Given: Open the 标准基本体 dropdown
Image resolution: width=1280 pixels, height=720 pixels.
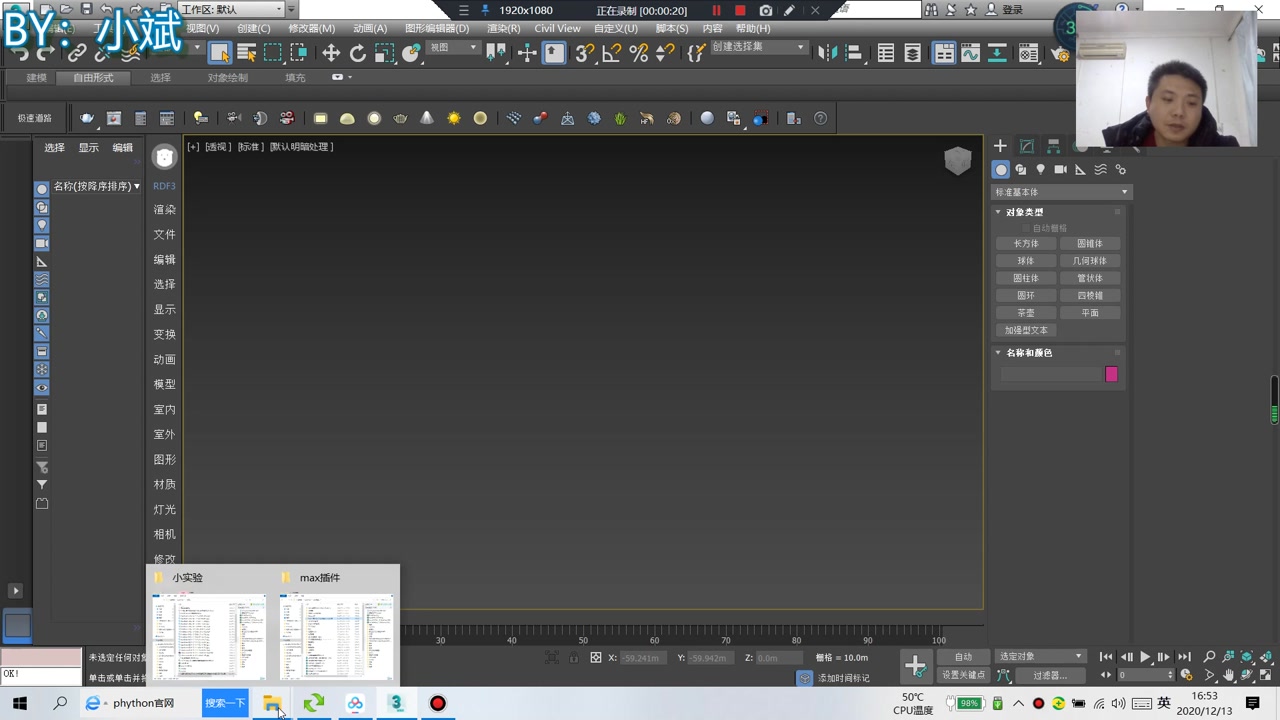Looking at the screenshot, I should tap(1061, 192).
